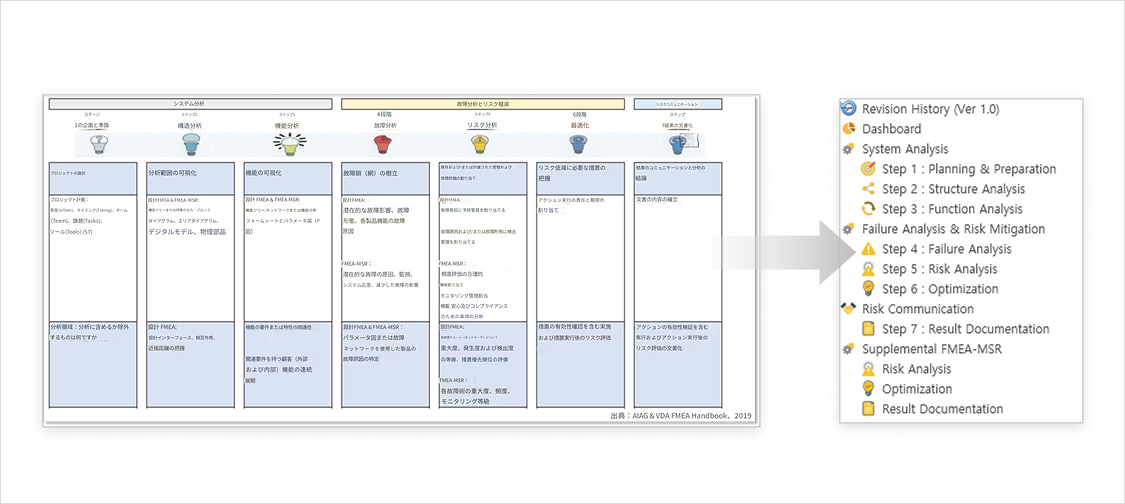Click the 機能の可視化 cell

click(x=288, y=178)
